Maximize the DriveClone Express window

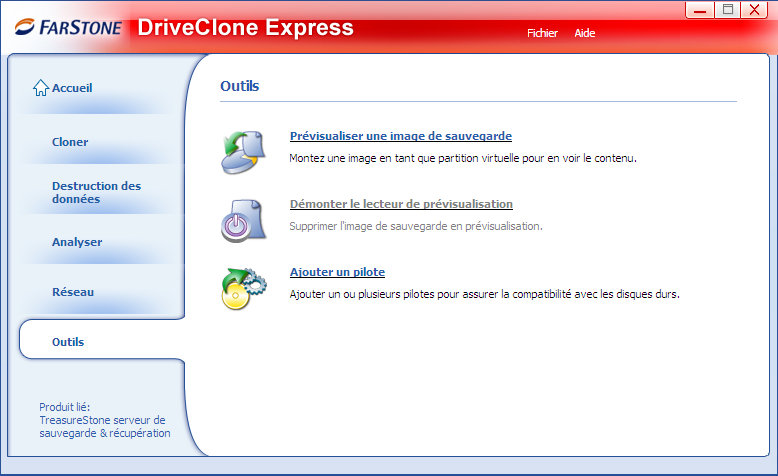click(x=727, y=10)
